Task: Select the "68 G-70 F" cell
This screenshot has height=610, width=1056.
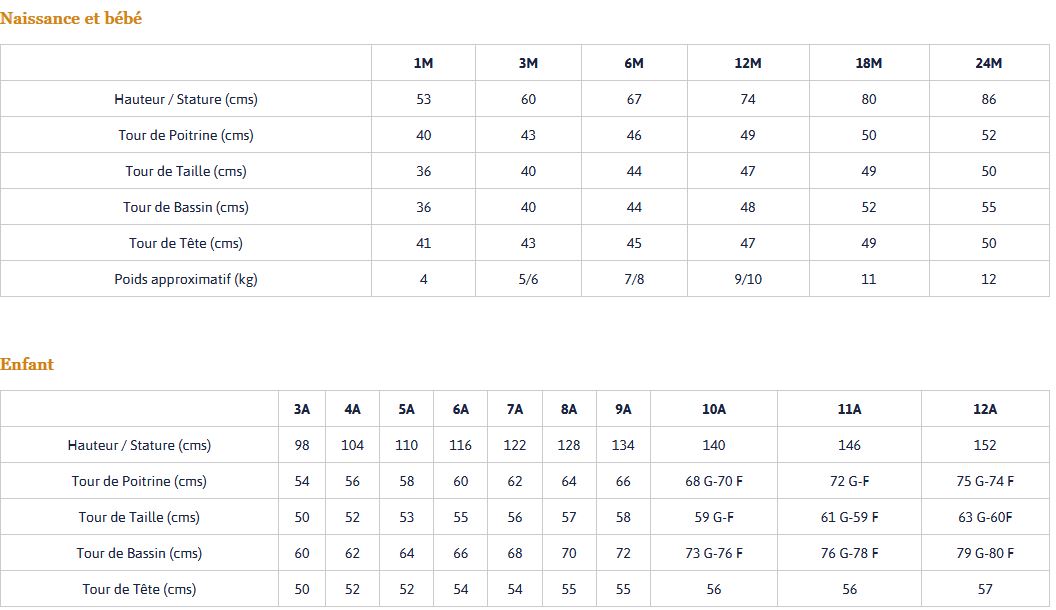Action: (714, 481)
